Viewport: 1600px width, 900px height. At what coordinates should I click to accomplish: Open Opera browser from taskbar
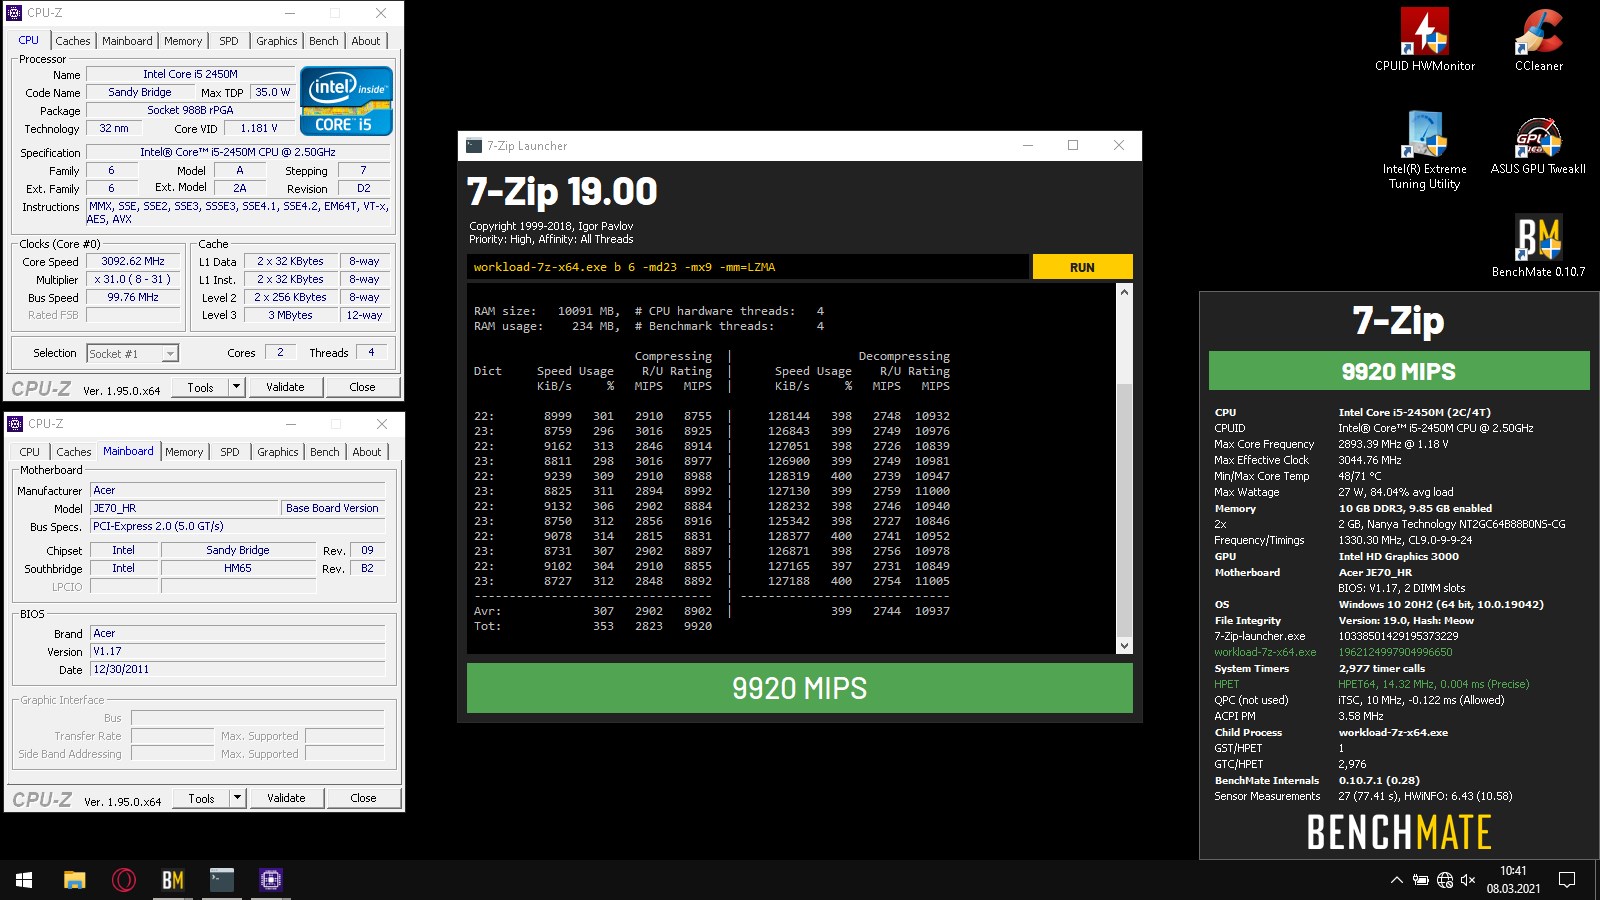coord(124,880)
